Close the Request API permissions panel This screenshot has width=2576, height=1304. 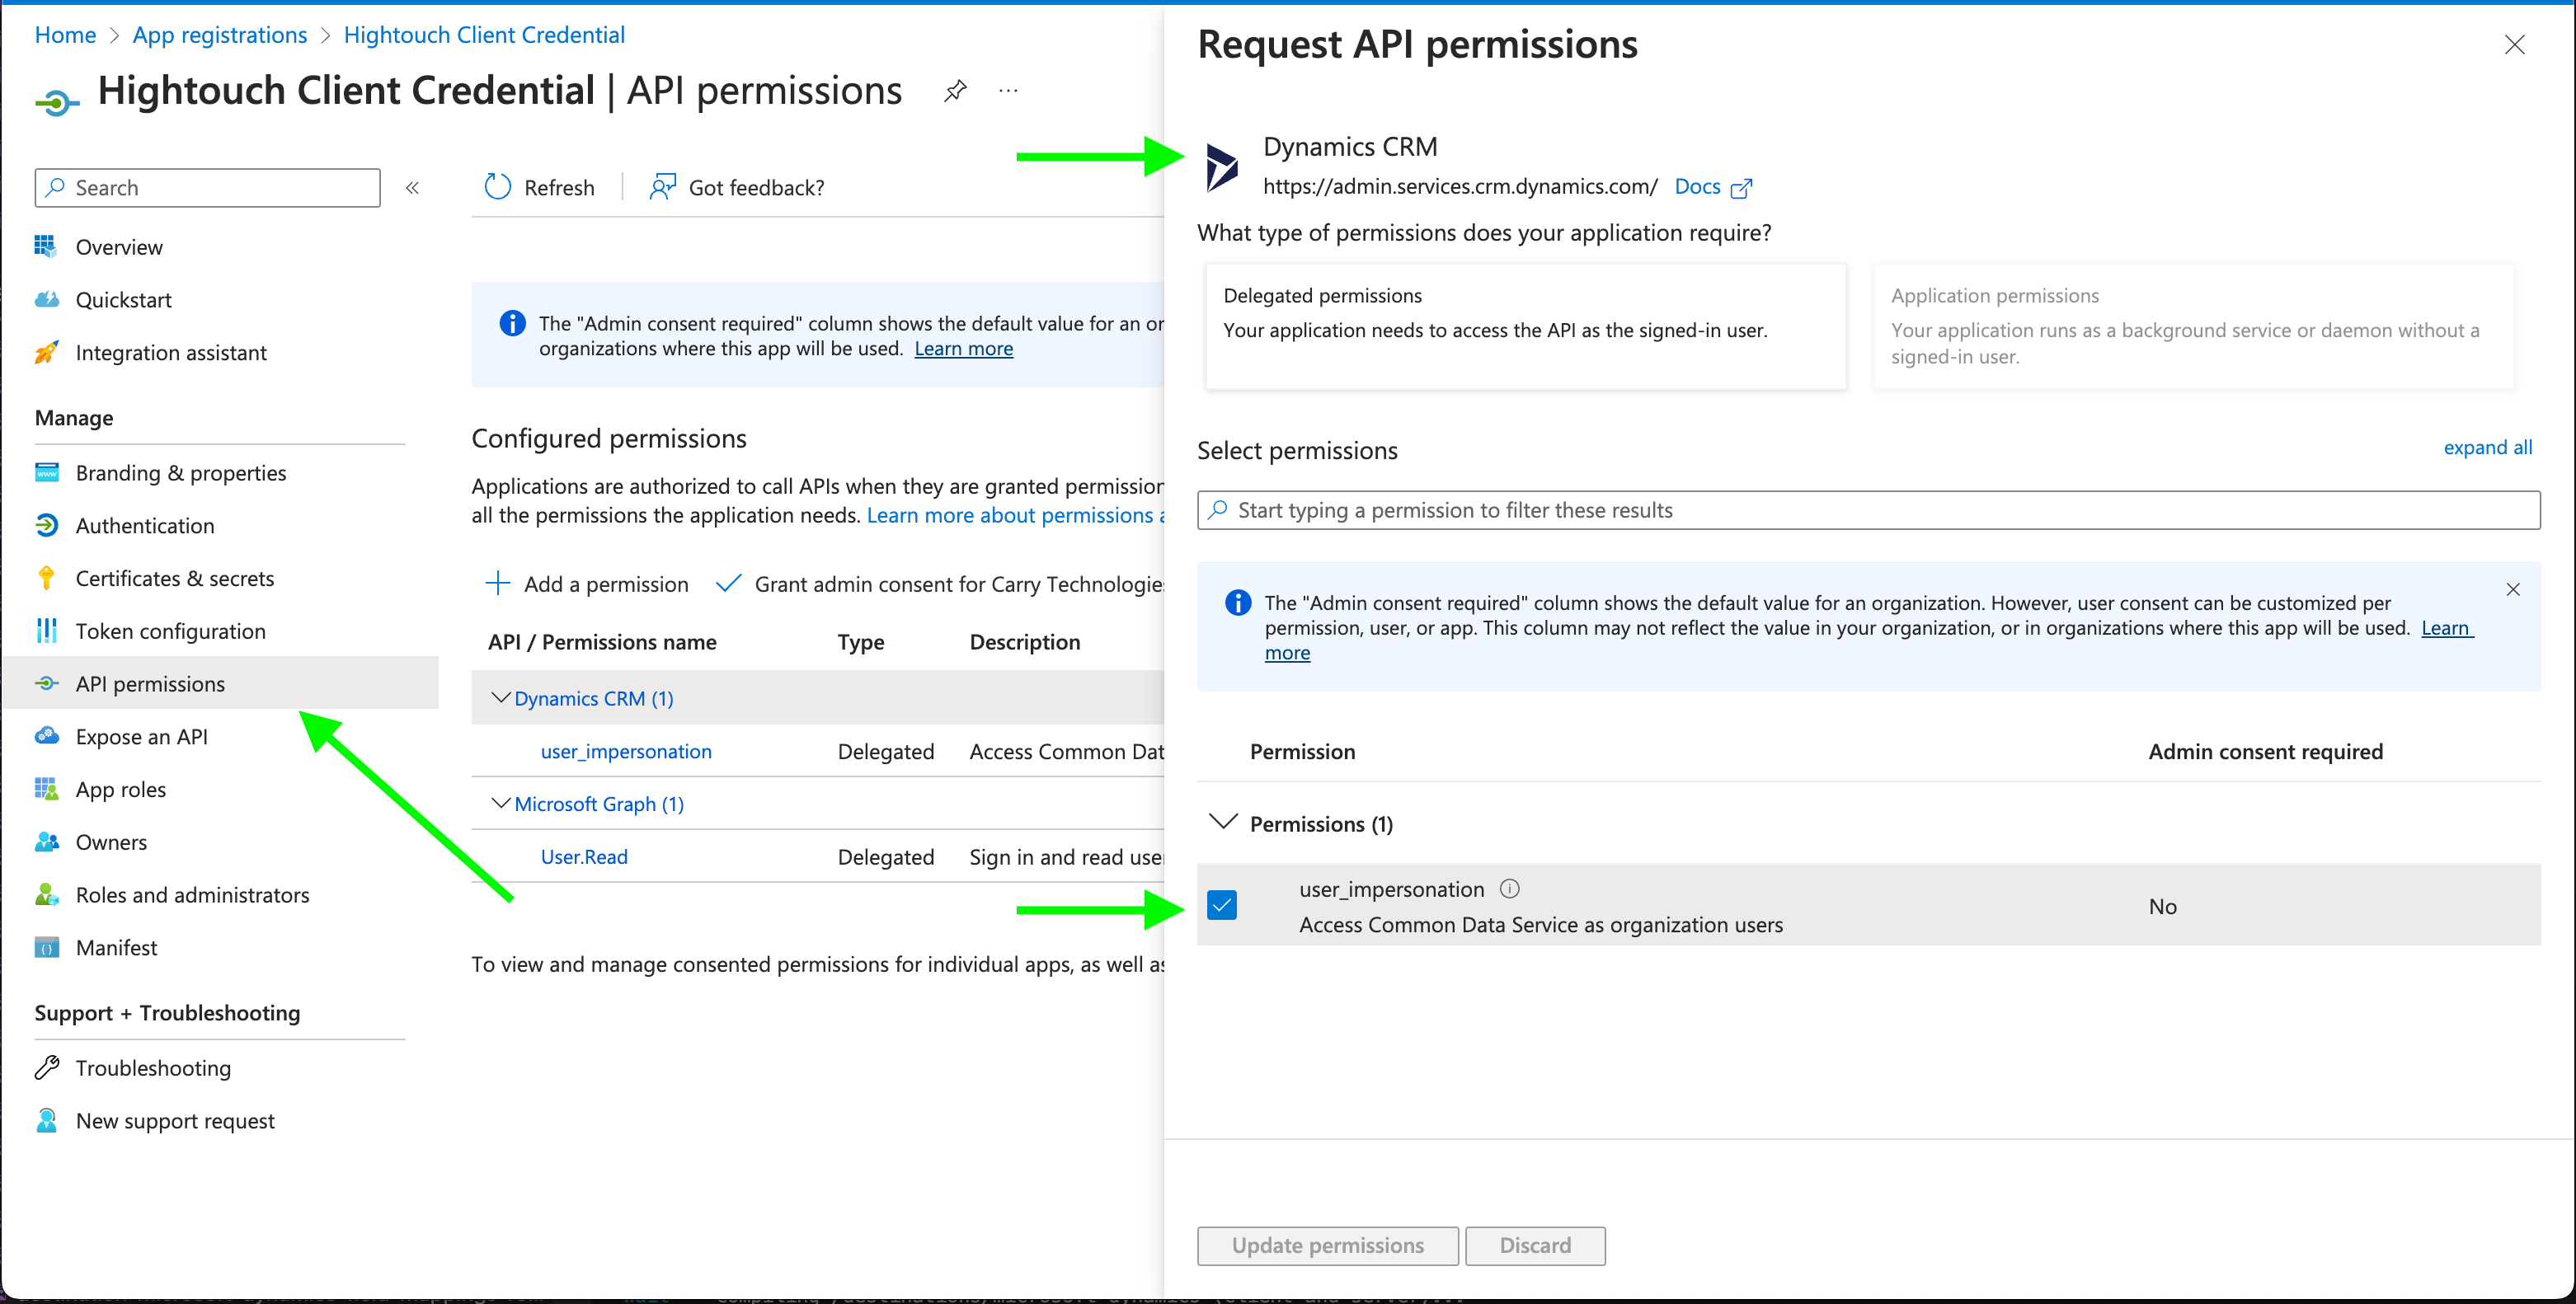(2514, 45)
